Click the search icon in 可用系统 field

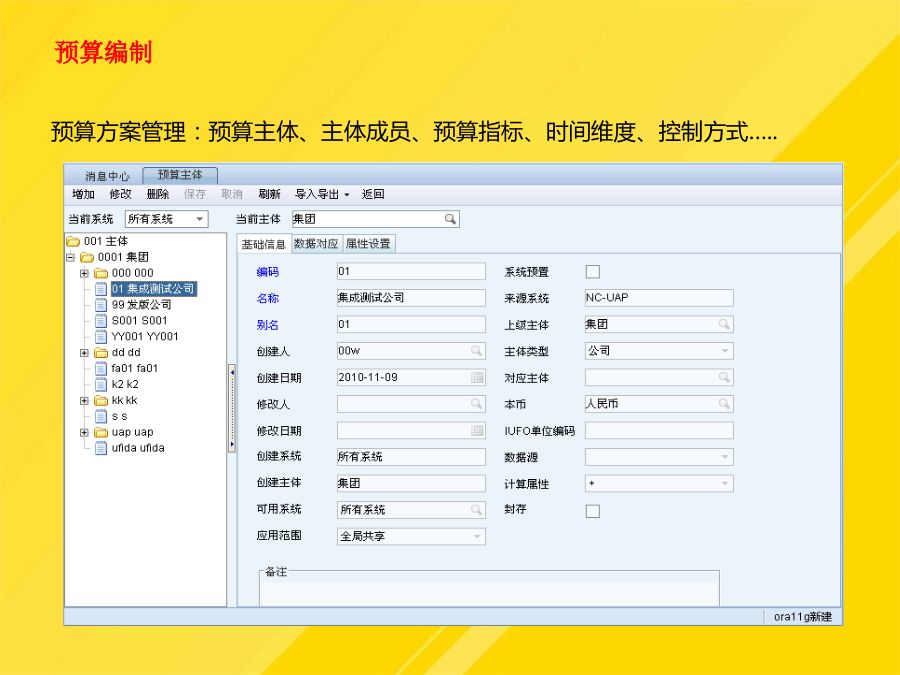(x=477, y=510)
